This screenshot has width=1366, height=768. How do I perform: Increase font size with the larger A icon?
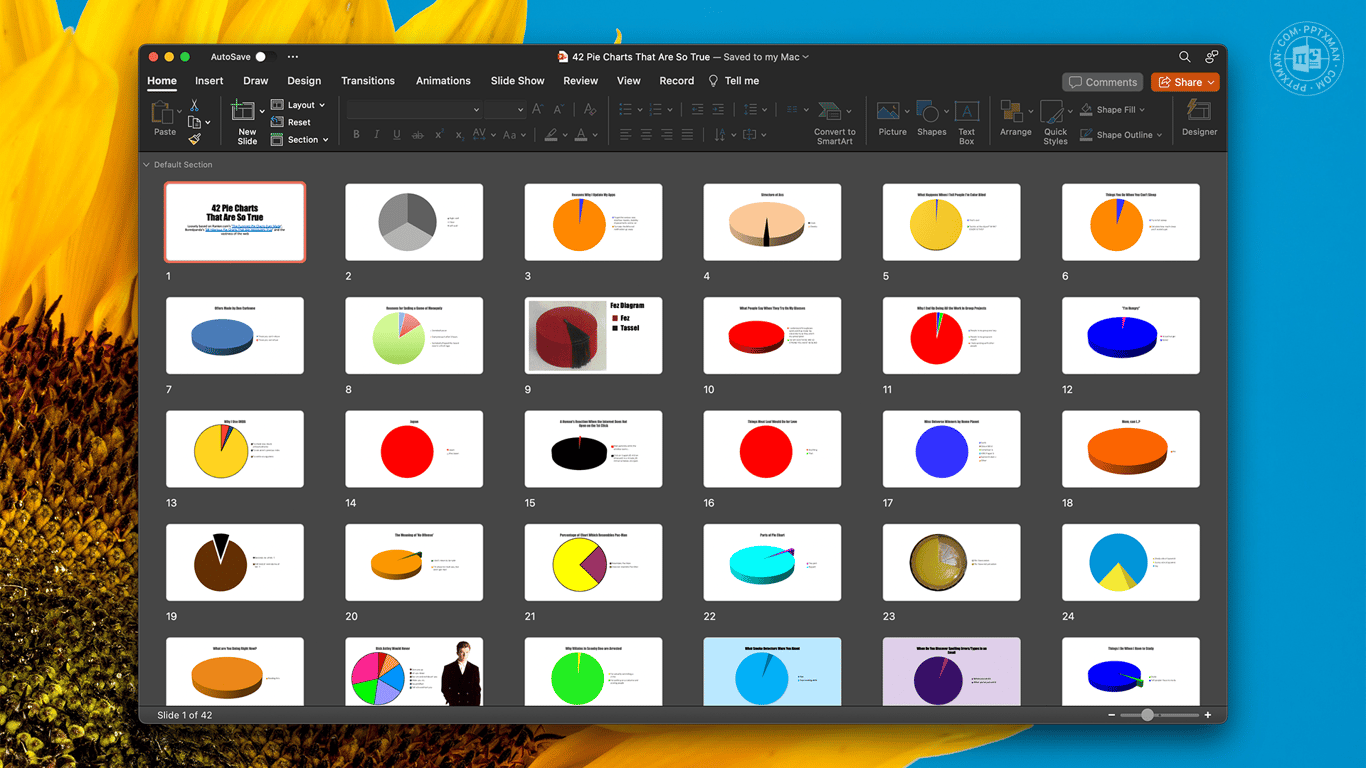[x=538, y=109]
